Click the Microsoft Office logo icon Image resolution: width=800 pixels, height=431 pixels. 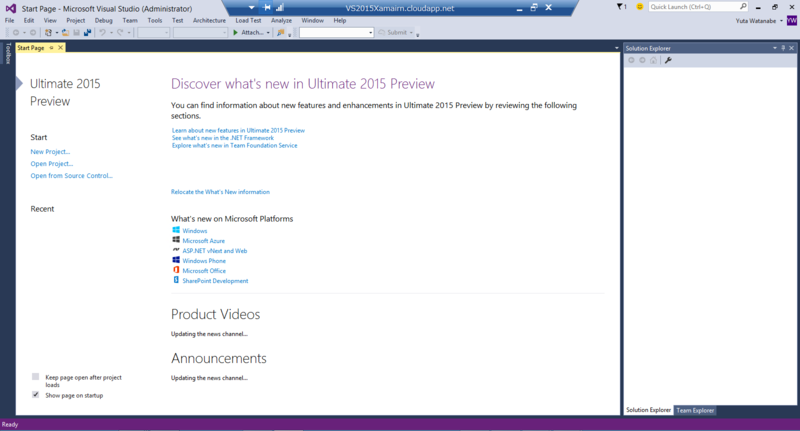(176, 270)
